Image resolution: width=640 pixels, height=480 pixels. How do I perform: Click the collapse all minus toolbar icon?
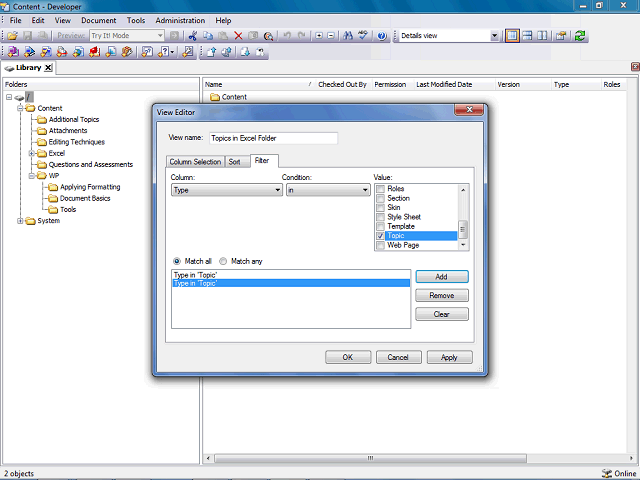coord(331,36)
